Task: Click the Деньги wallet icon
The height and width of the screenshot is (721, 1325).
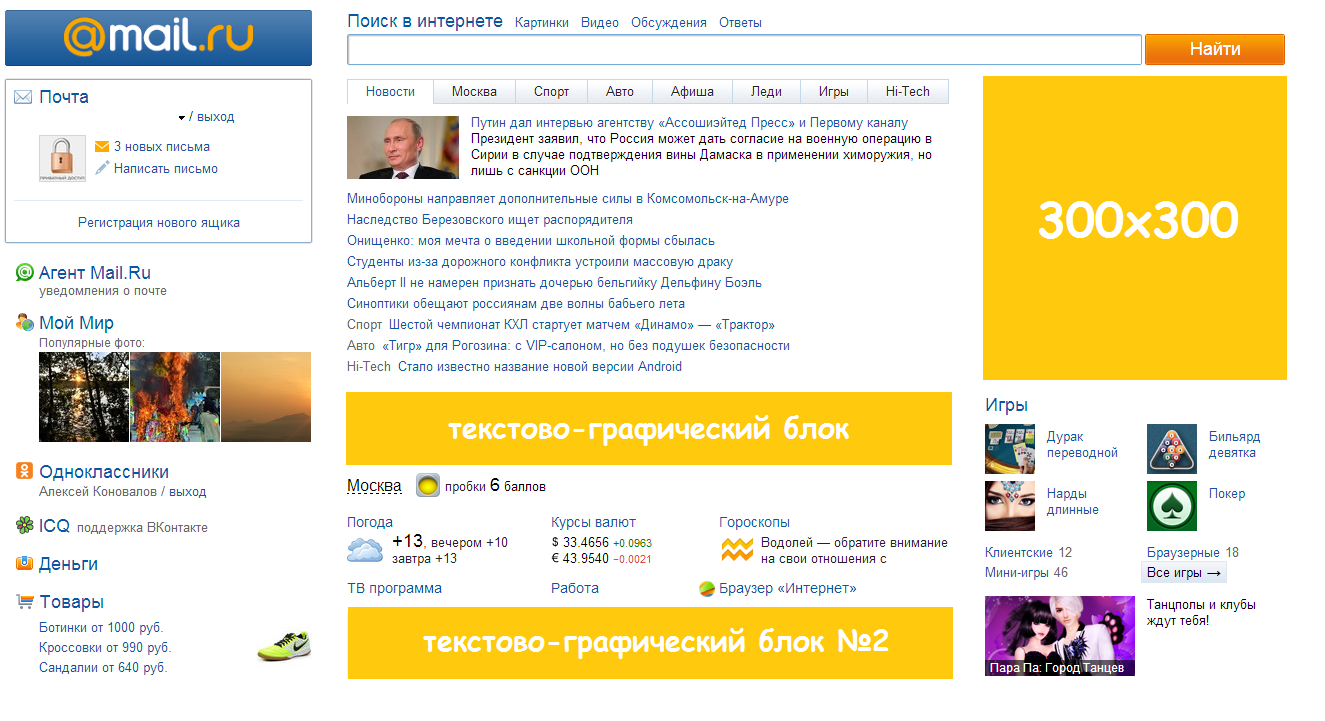Action: (25, 563)
